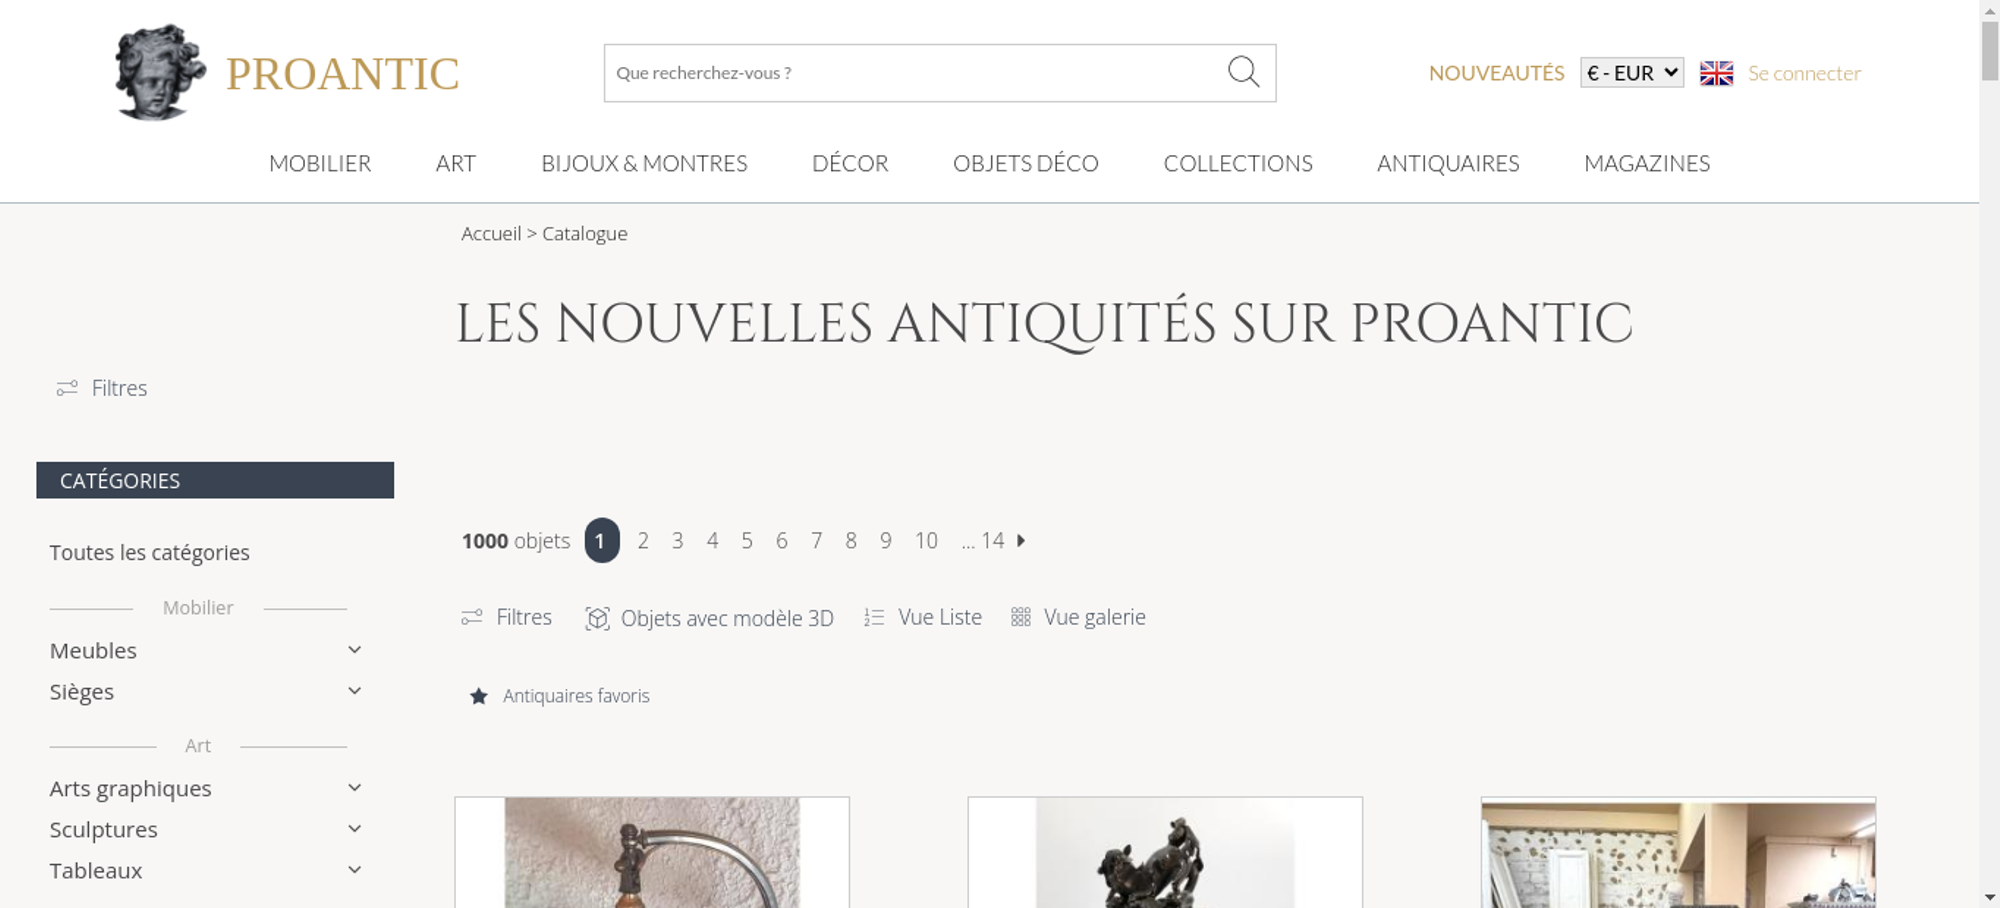Open the BIJOUX & MONTRES menu
The width and height of the screenshot is (2000, 908).
pyautogui.click(x=644, y=163)
